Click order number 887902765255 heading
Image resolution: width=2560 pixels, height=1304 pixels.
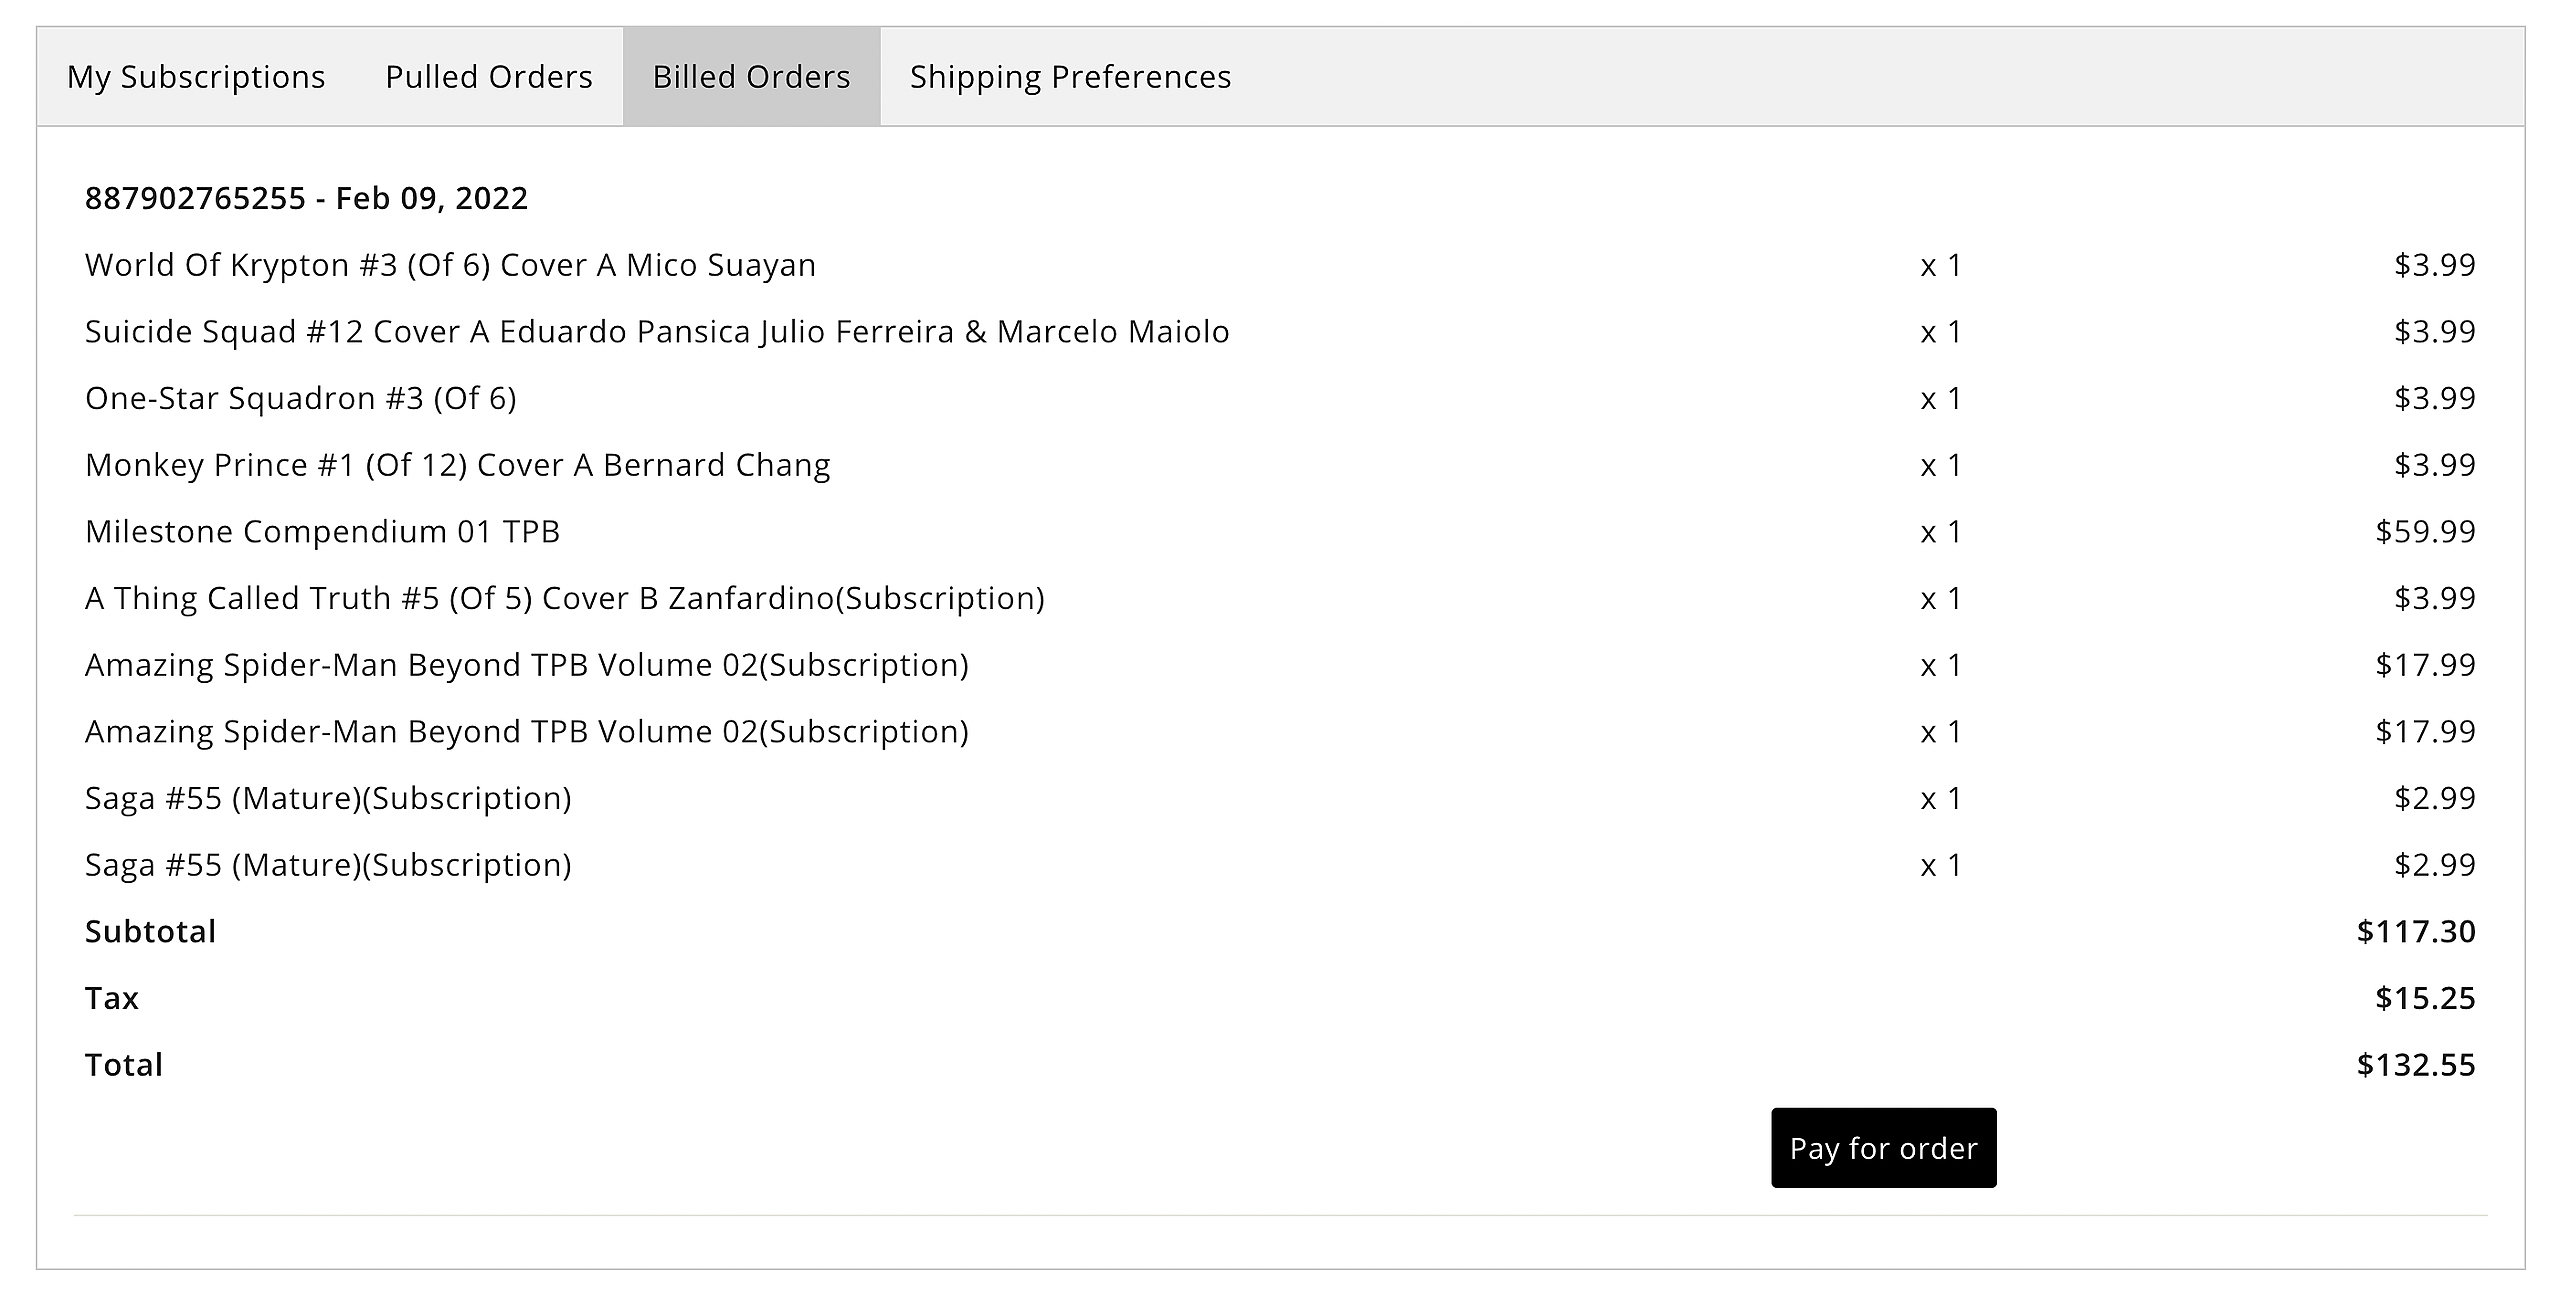tap(306, 198)
